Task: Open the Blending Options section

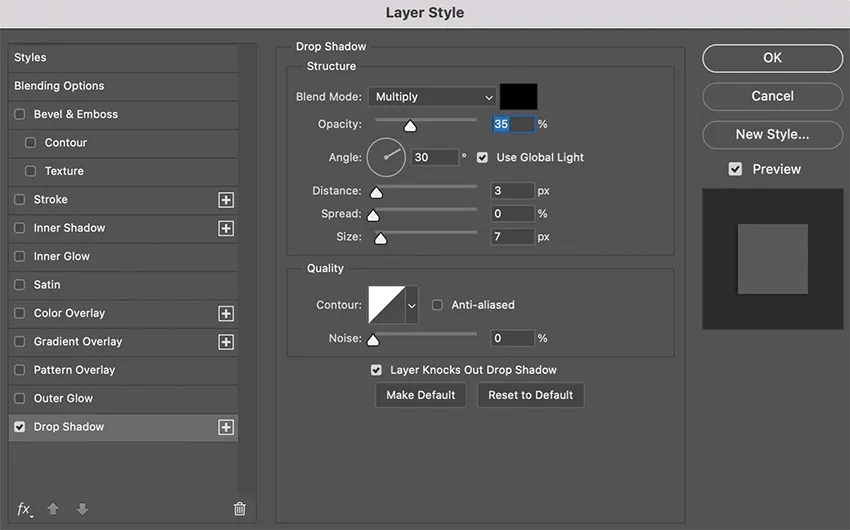Action: (x=59, y=86)
